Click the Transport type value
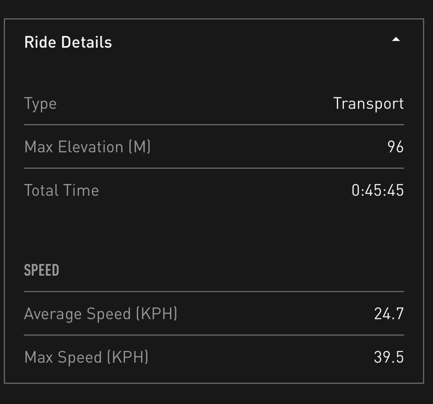The width and height of the screenshot is (433, 404). tap(368, 104)
